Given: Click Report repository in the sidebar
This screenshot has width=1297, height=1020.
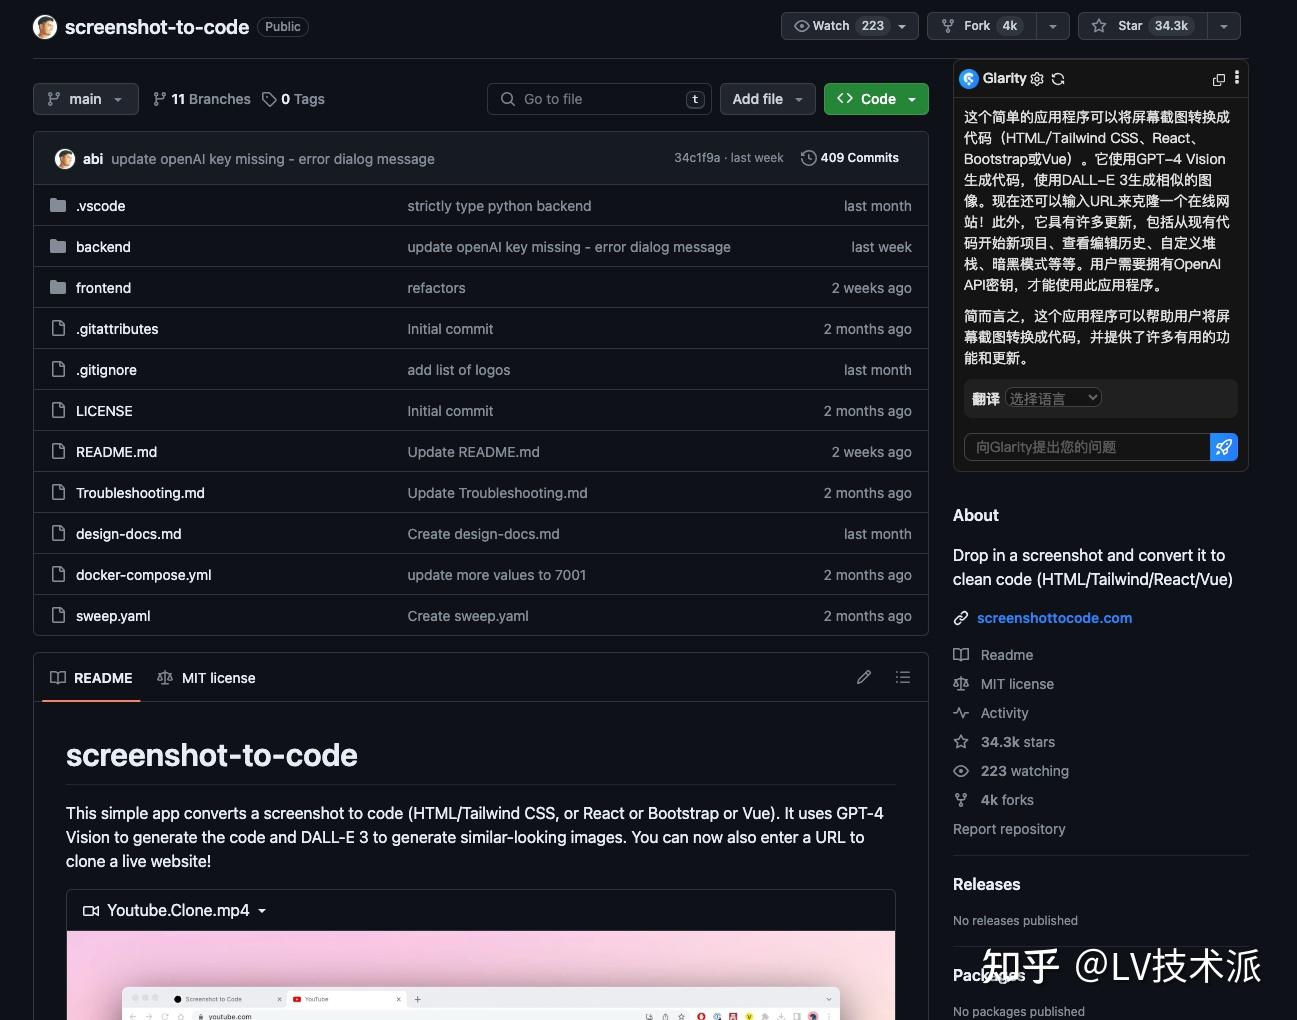Looking at the screenshot, I should click(1009, 829).
